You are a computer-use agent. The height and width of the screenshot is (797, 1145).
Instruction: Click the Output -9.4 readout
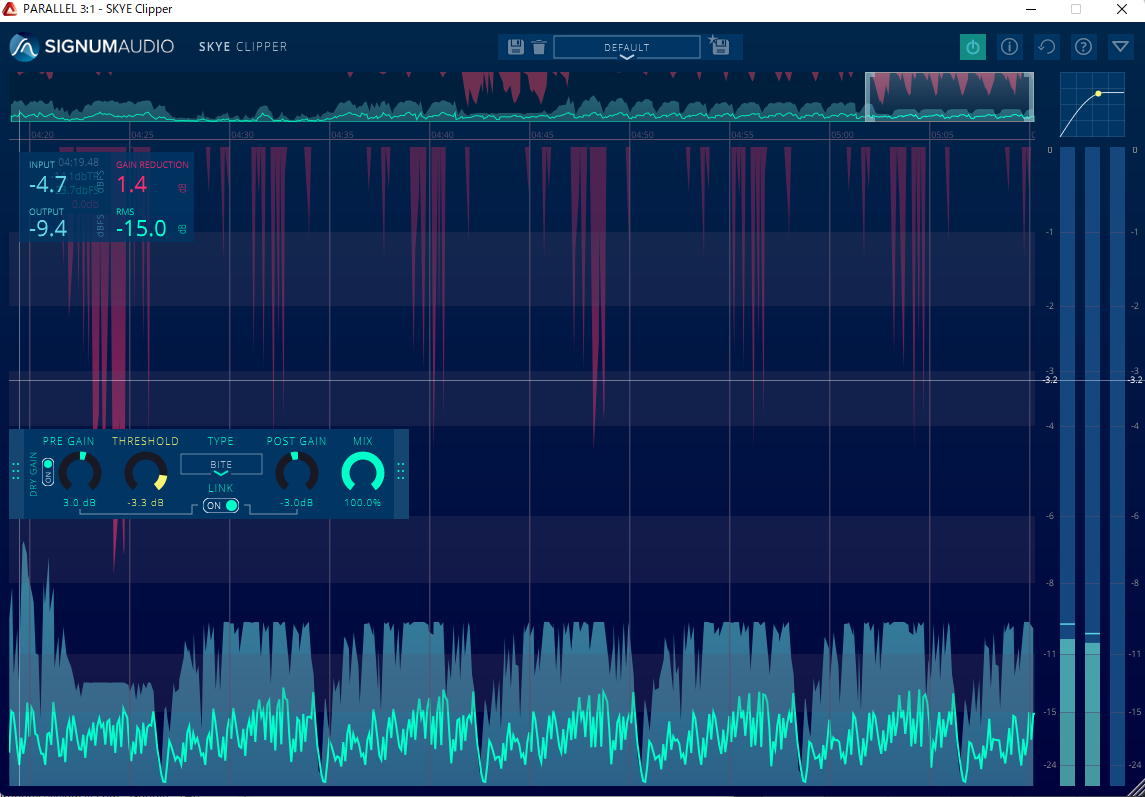point(48,229)
